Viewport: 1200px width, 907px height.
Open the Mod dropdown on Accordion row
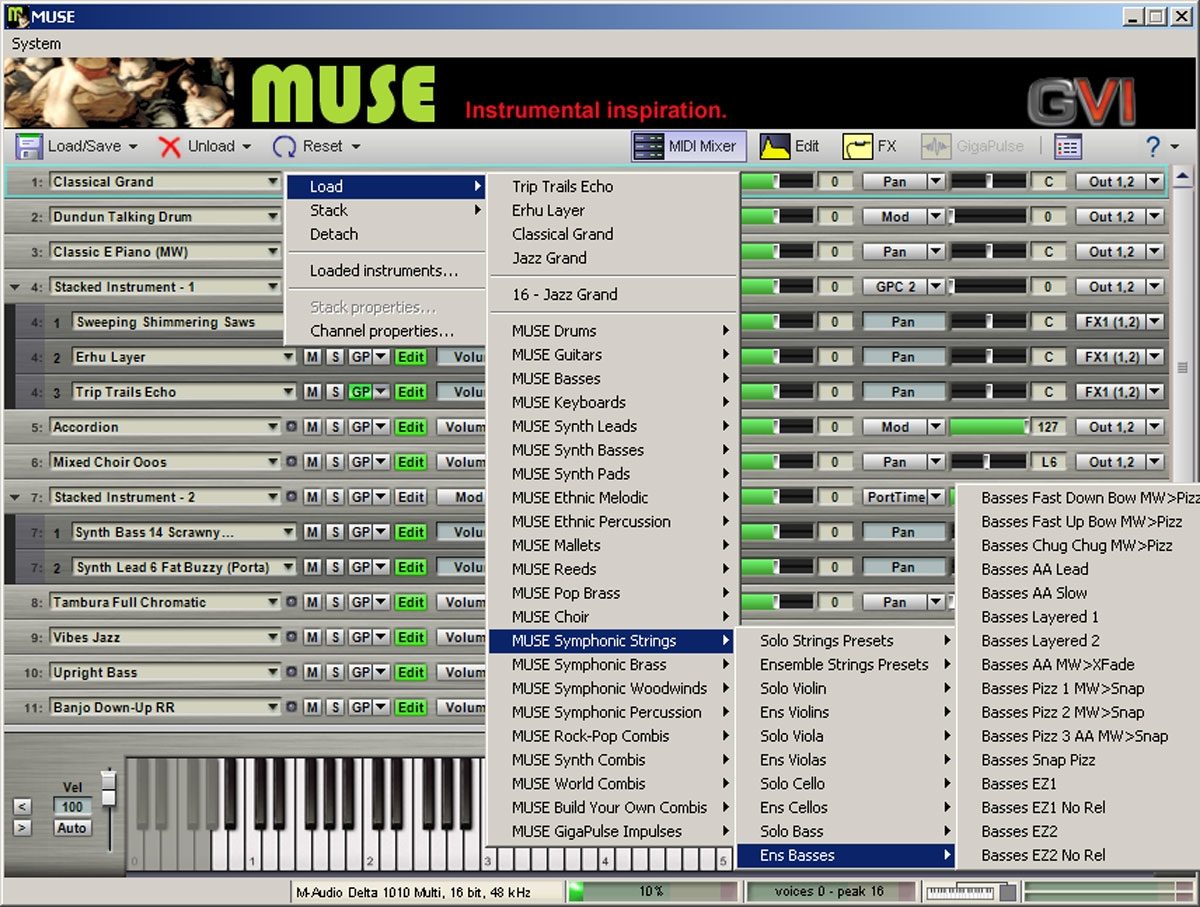(x=935, y=427)
